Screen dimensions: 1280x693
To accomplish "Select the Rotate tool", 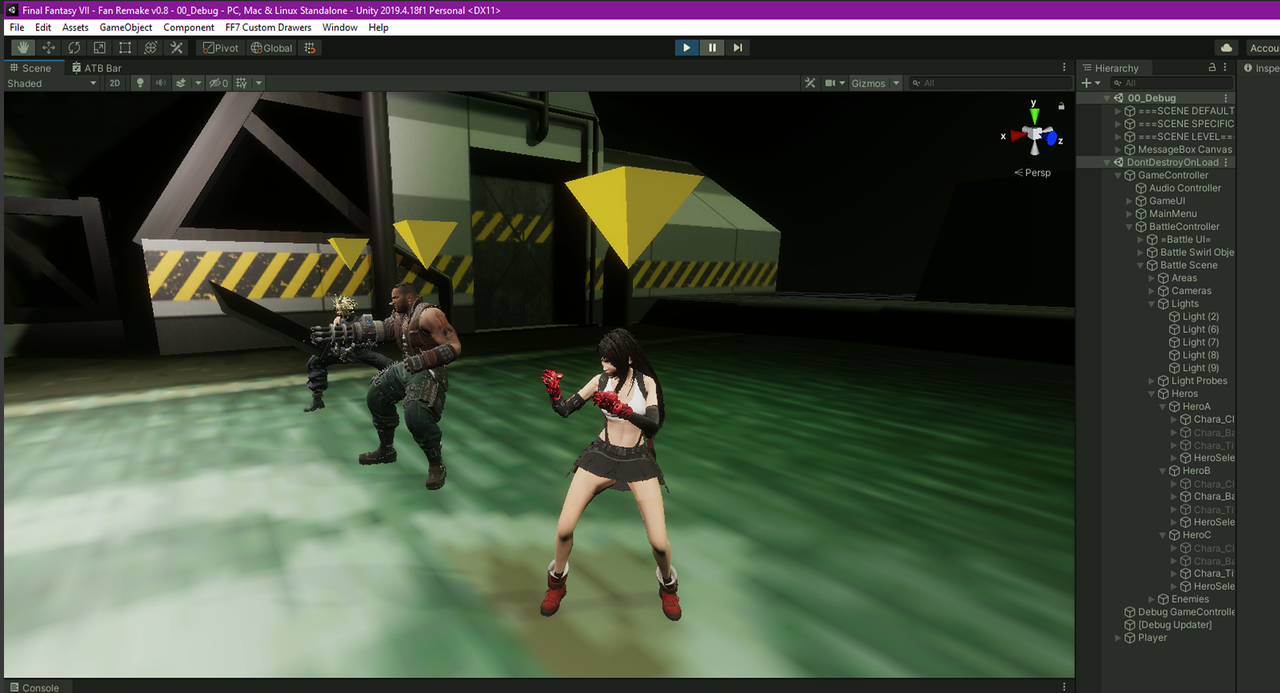I will click(x=74, y=47).
